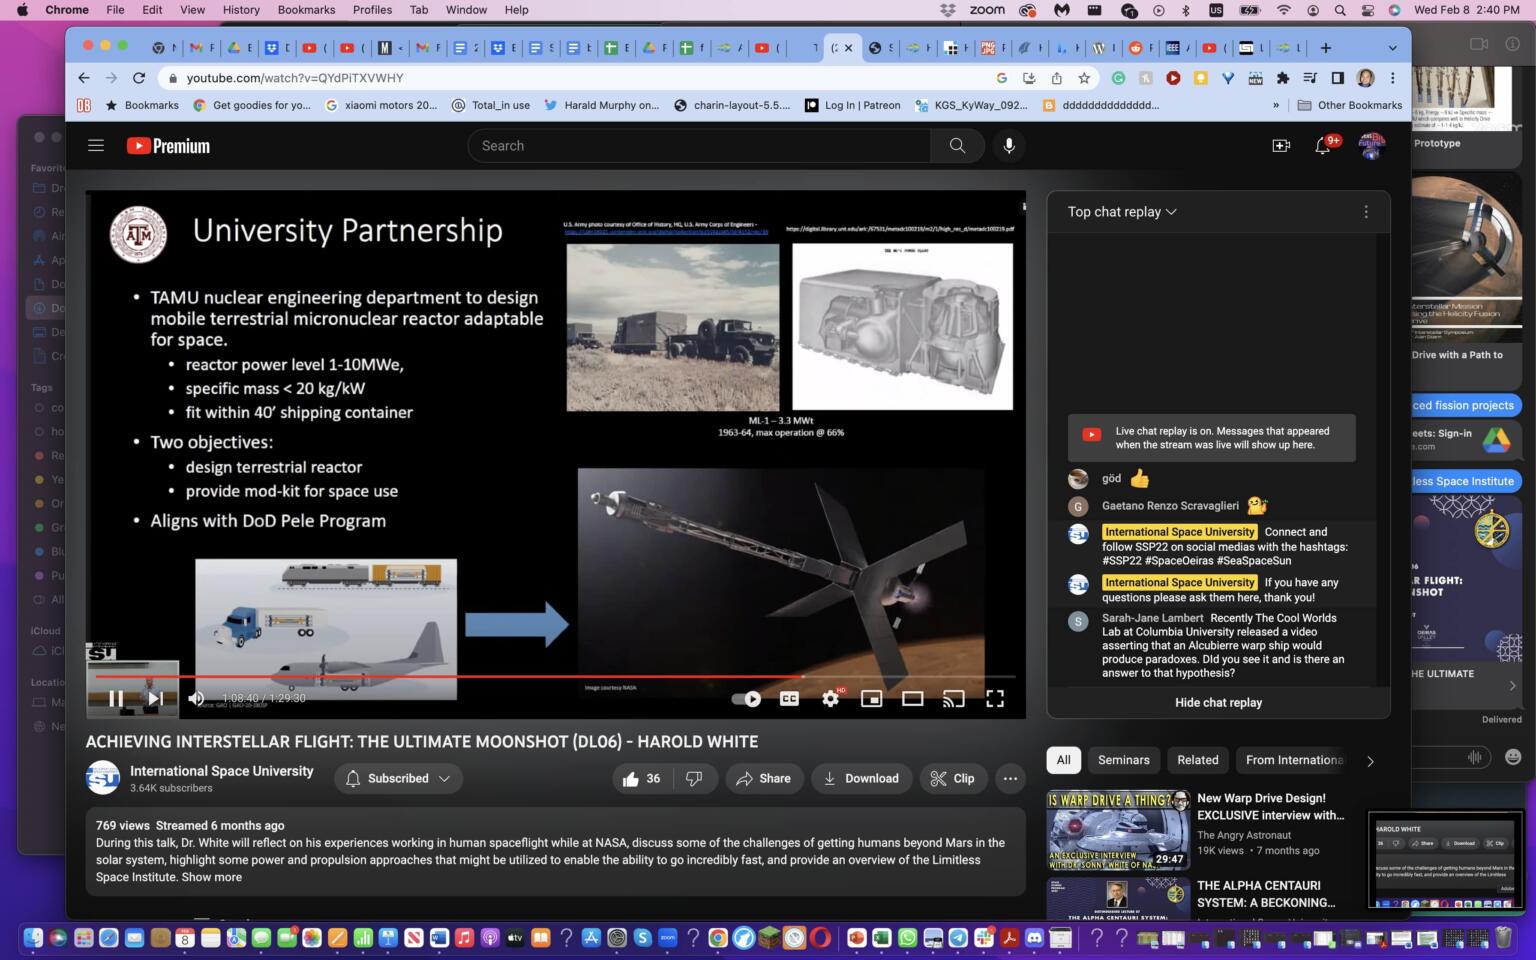Click the Create video icon
1536x960 pixels.
pyautogui.click(x=1281, y=145)
